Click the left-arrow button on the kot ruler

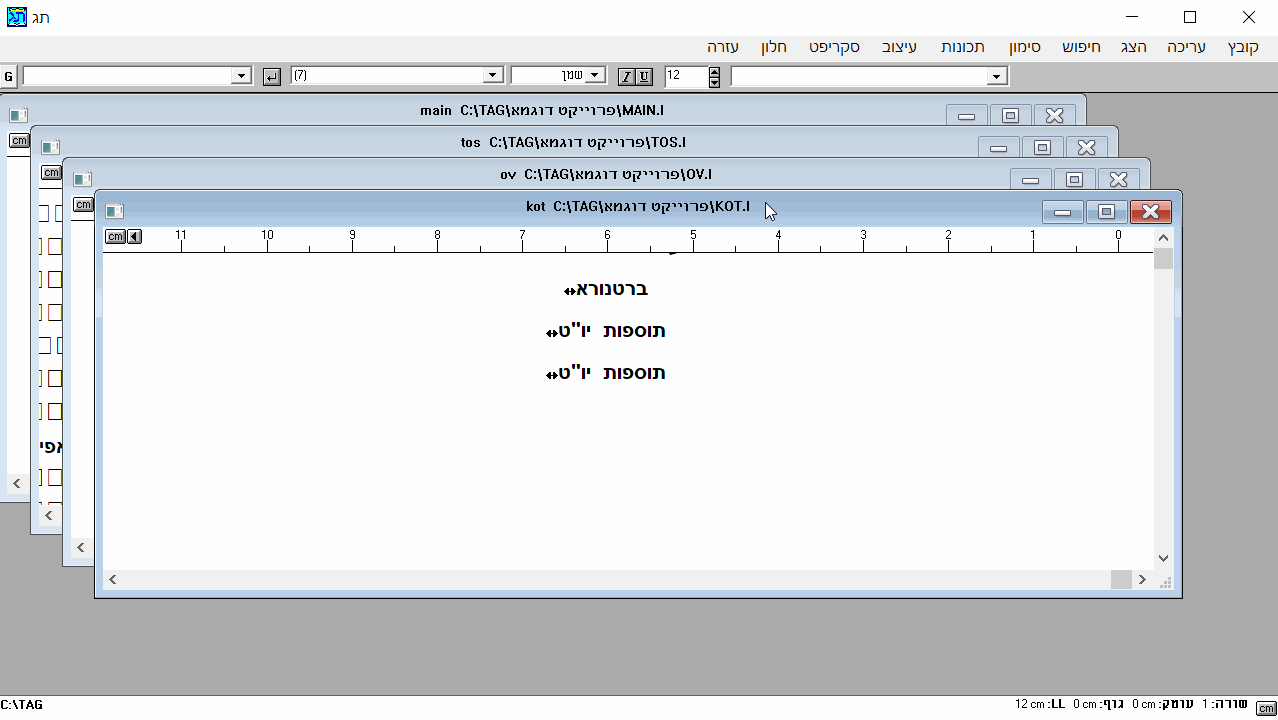pos(135,236)
